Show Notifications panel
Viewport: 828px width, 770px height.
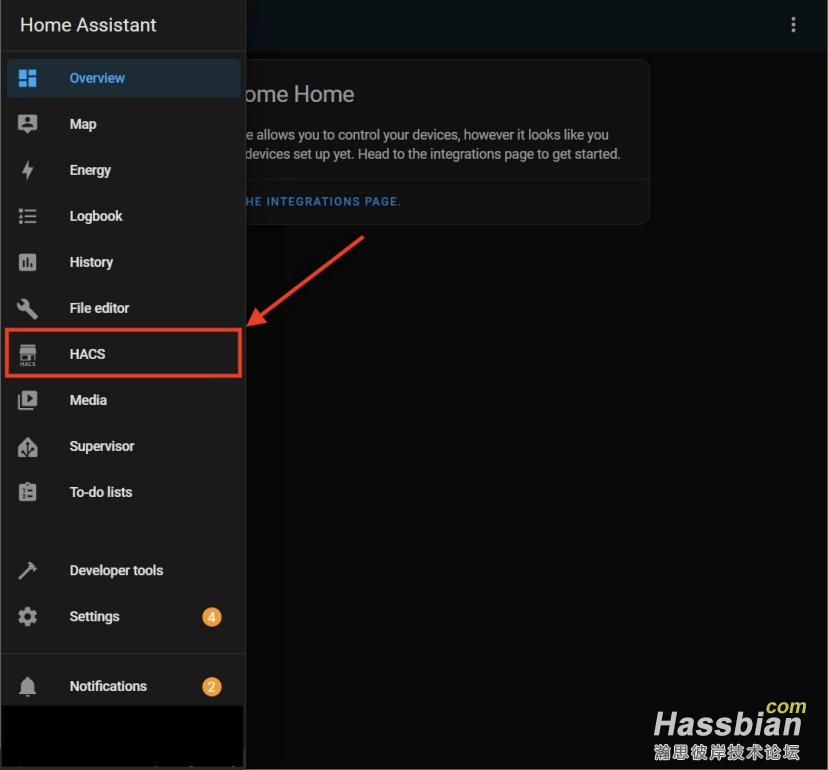tap(124, 686)
